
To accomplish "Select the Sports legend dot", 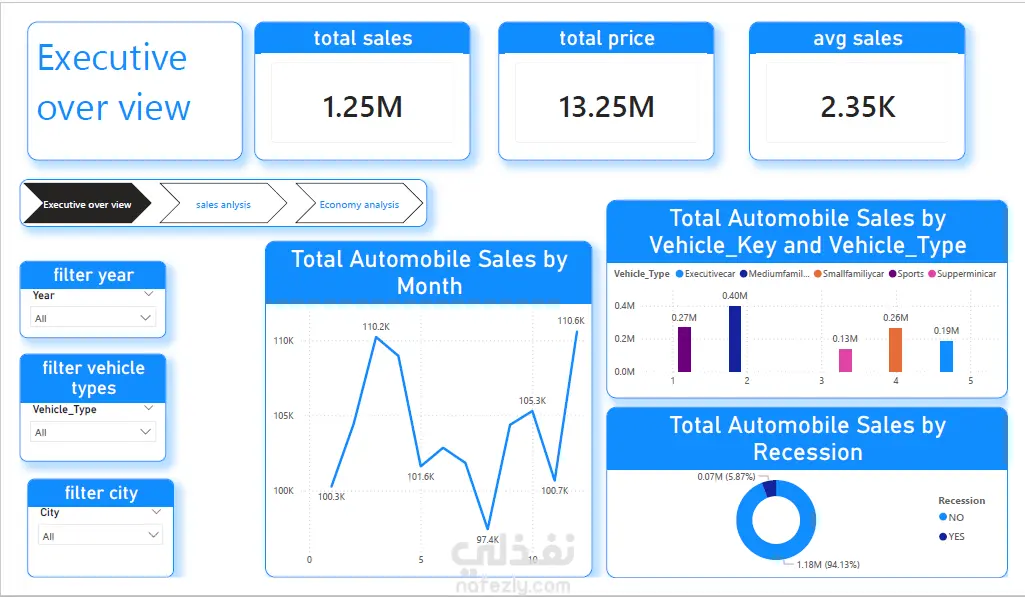I will (892, 274).
